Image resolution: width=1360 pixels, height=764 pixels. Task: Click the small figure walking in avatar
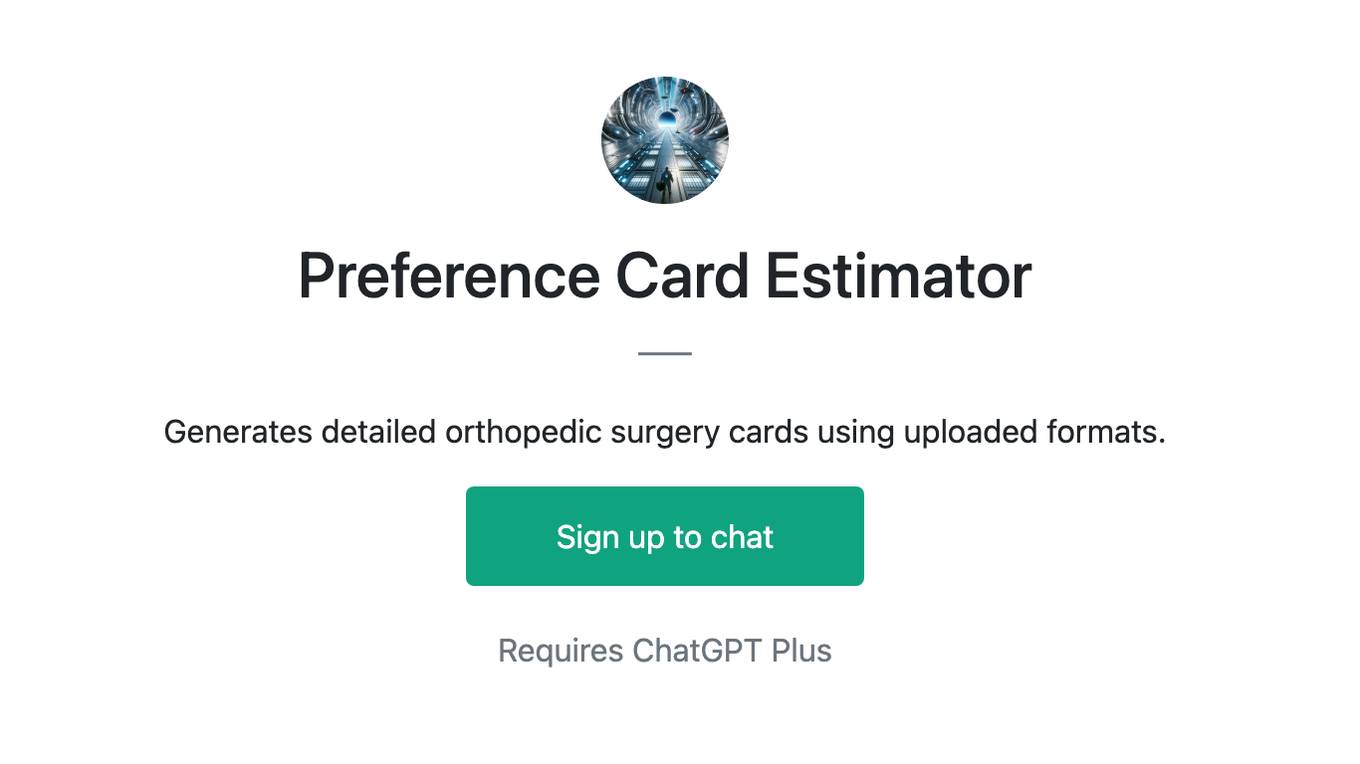[663, 181]
